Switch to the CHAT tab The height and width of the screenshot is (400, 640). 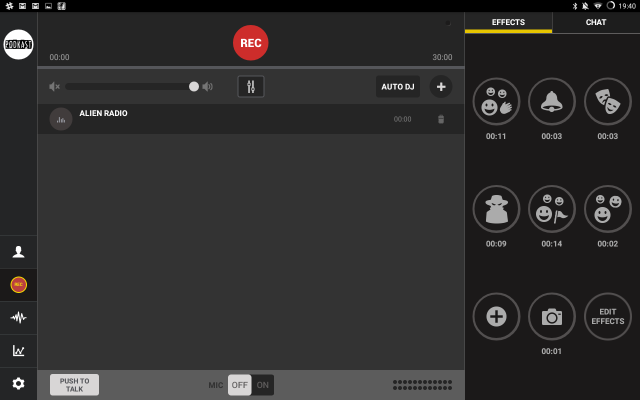point(596,22)
